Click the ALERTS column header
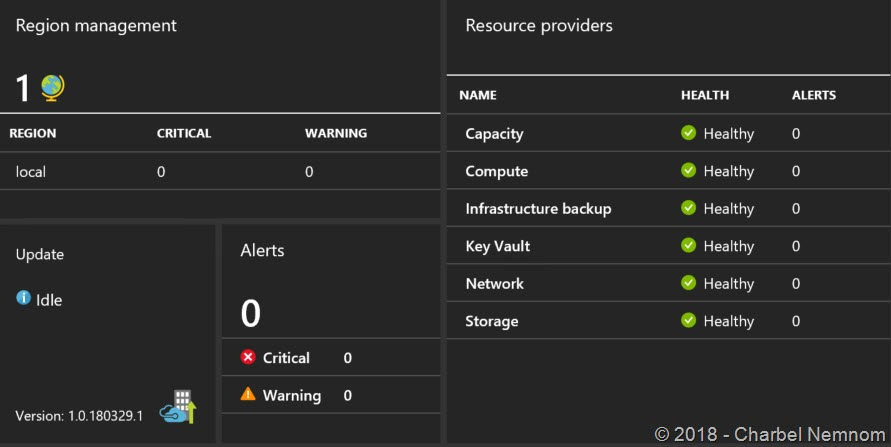 pos(814,95)
